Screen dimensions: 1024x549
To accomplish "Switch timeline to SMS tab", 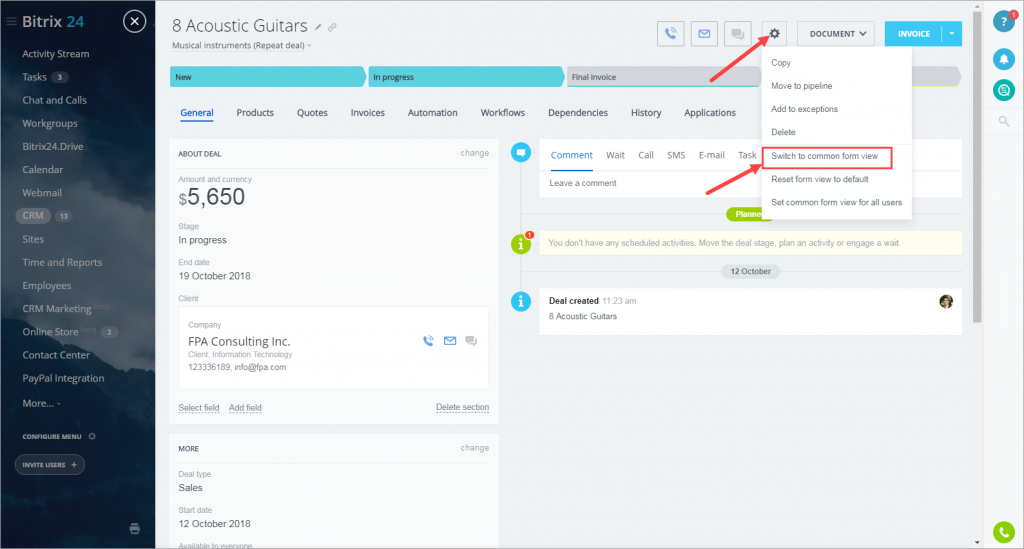I will tap(676, 155).
